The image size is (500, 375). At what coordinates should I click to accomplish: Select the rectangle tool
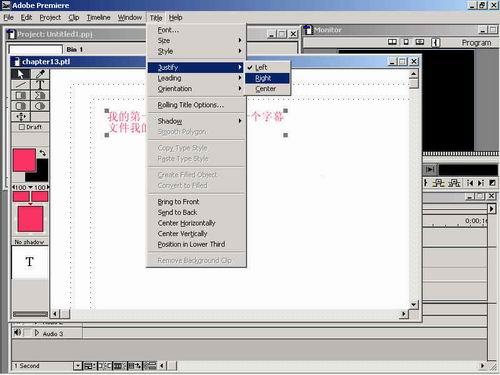click(21, 95)
